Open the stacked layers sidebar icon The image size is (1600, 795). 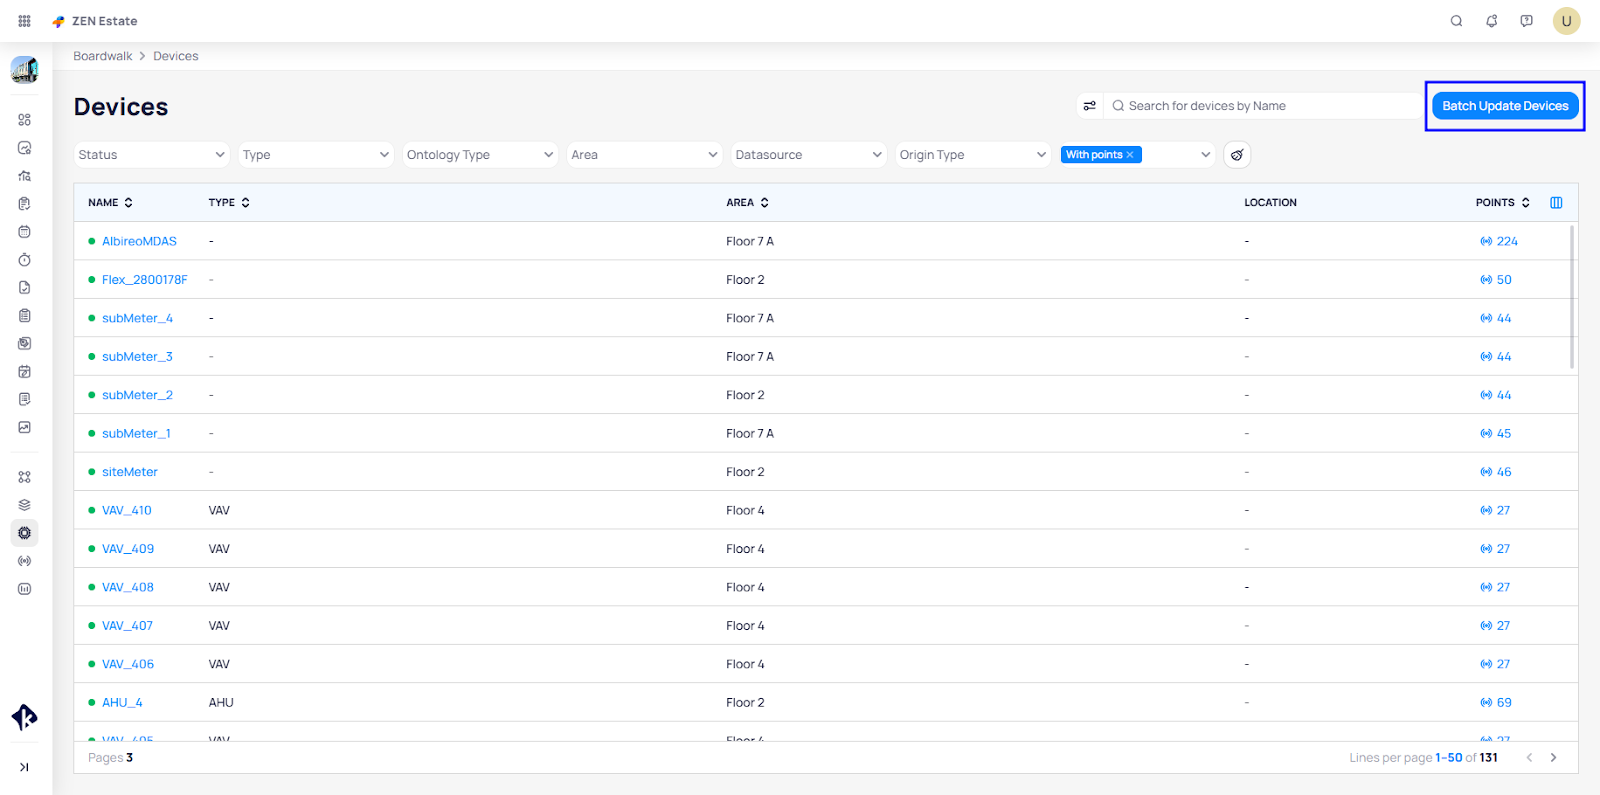click(x=24, y=505)
